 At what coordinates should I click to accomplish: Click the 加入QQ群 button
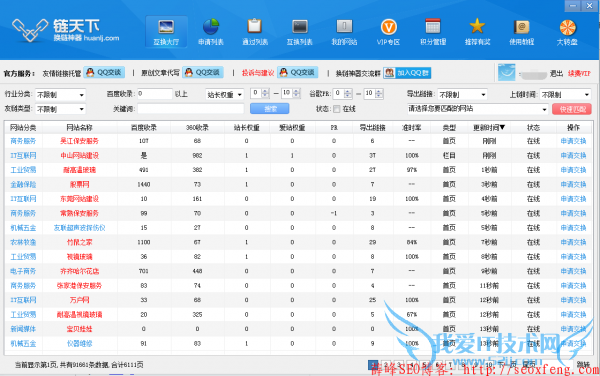coord(407,73)
